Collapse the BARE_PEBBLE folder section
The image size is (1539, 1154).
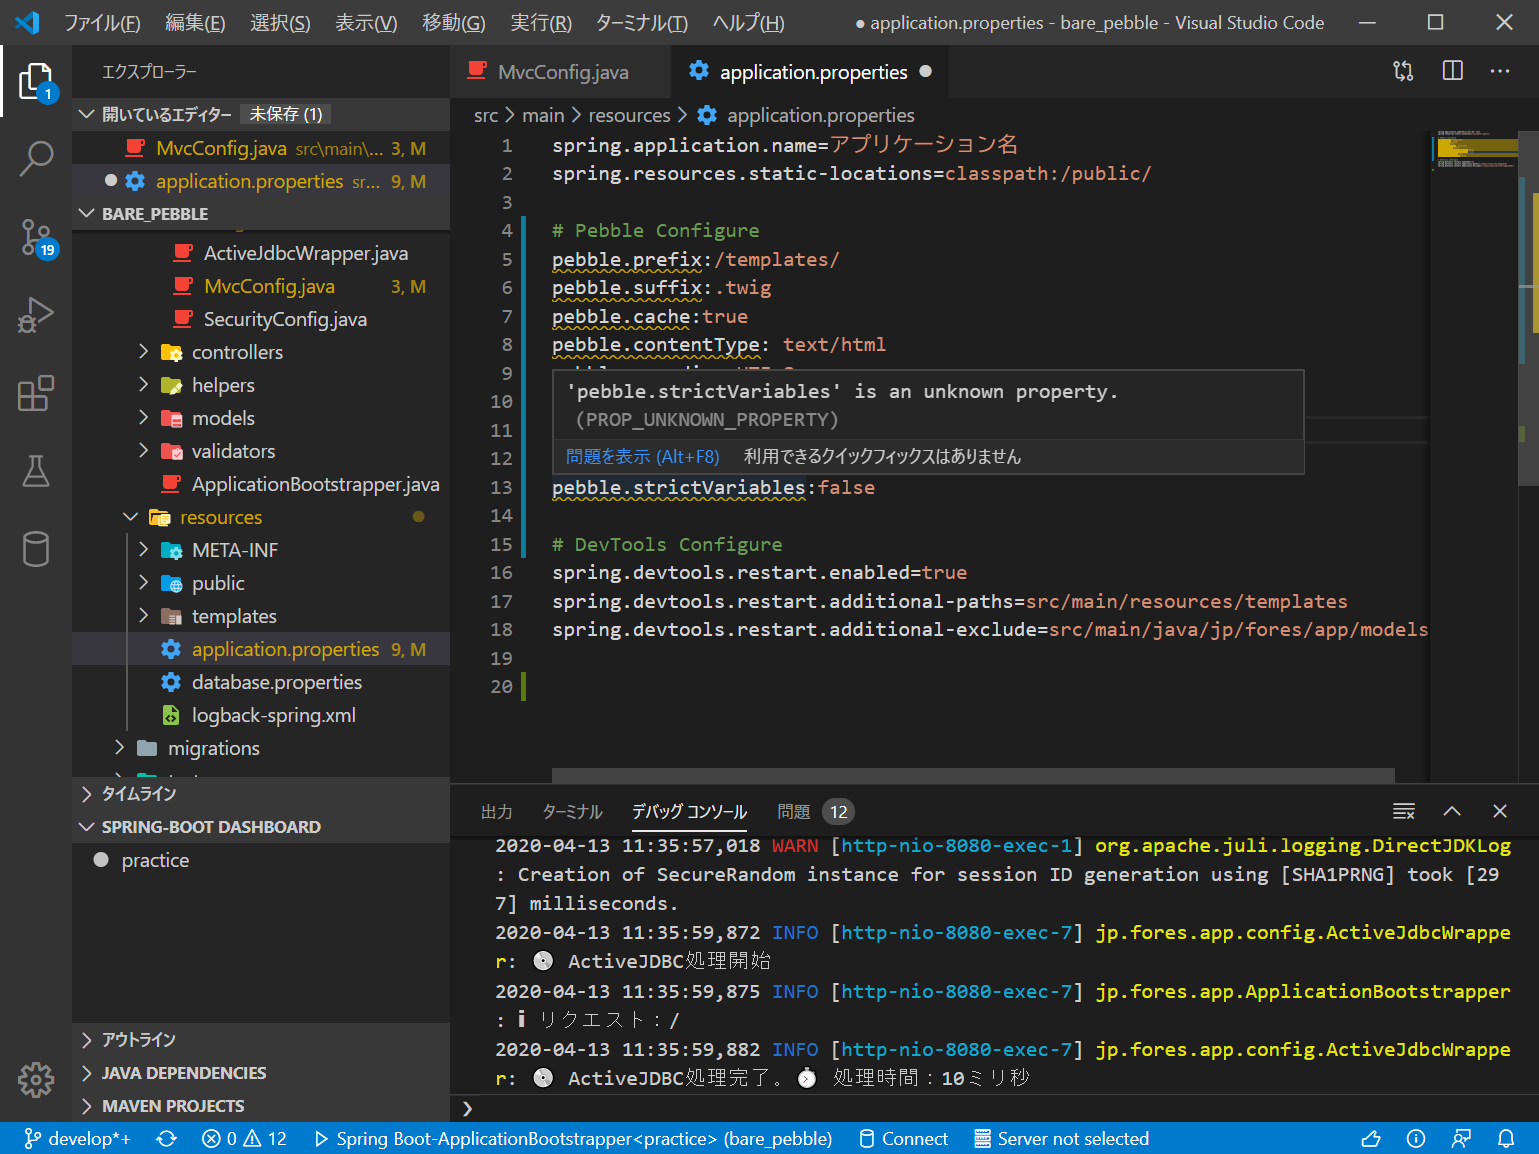pos(87,213)
